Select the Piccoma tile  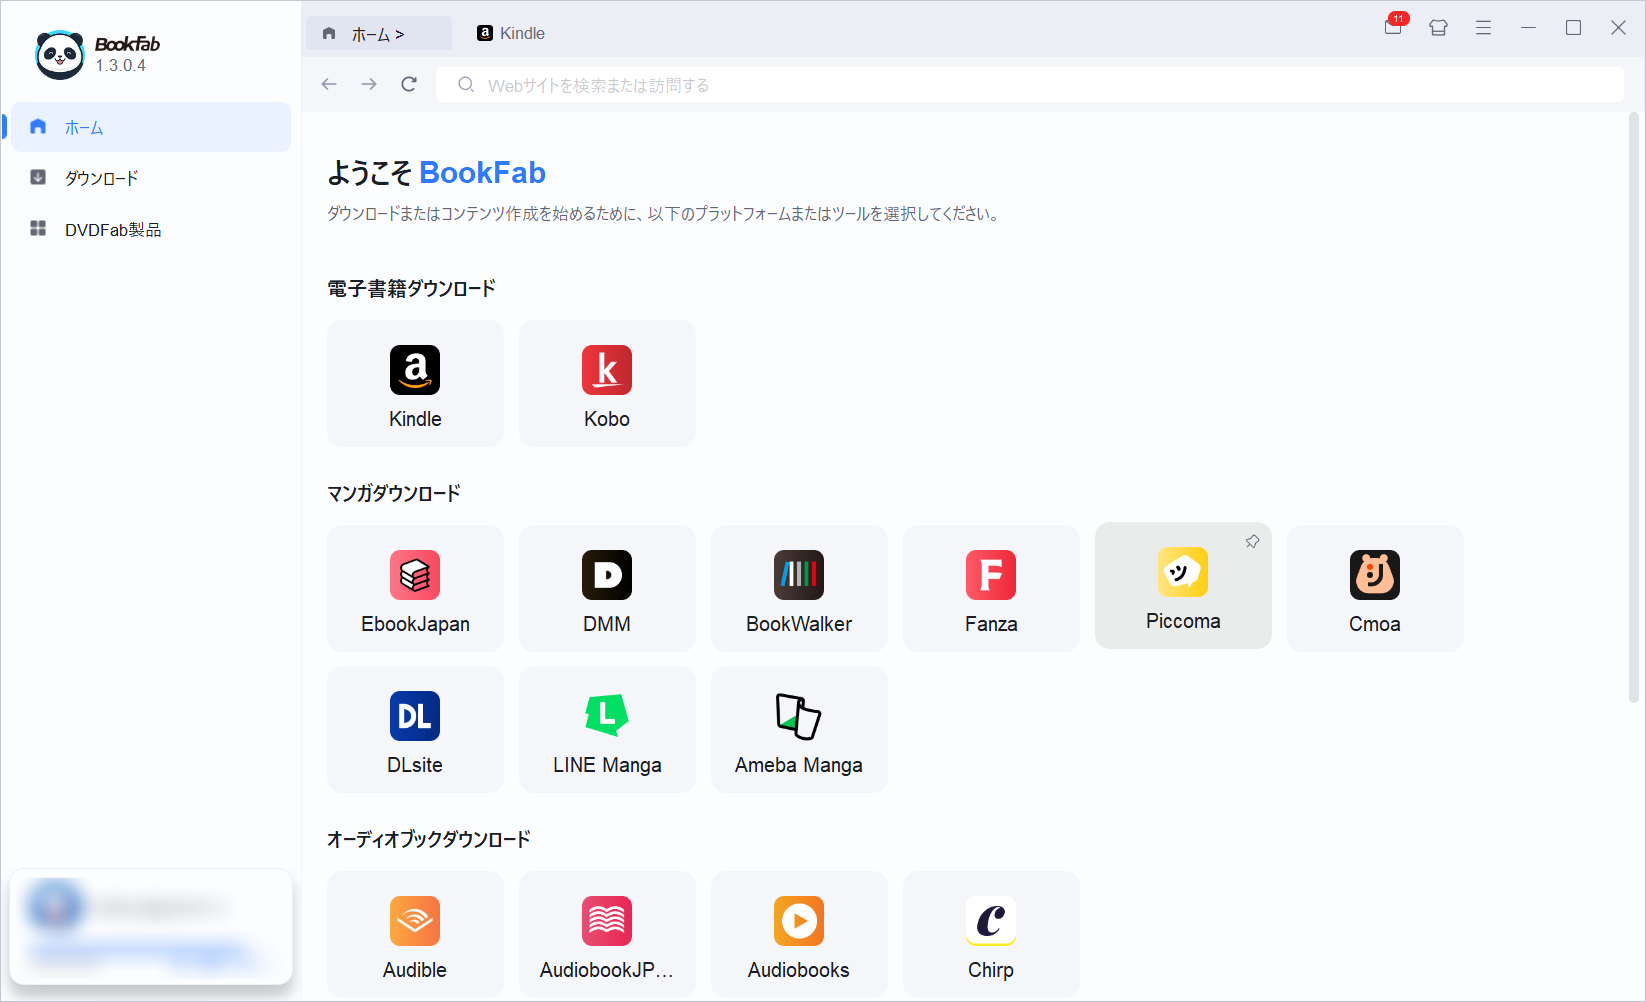click(x=1183, y=586)
